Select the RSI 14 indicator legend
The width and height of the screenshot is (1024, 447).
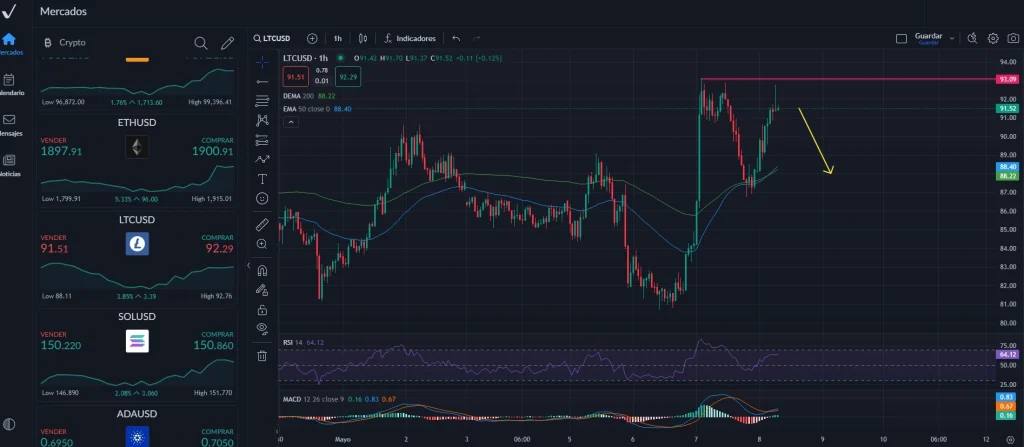click(303, 342)
